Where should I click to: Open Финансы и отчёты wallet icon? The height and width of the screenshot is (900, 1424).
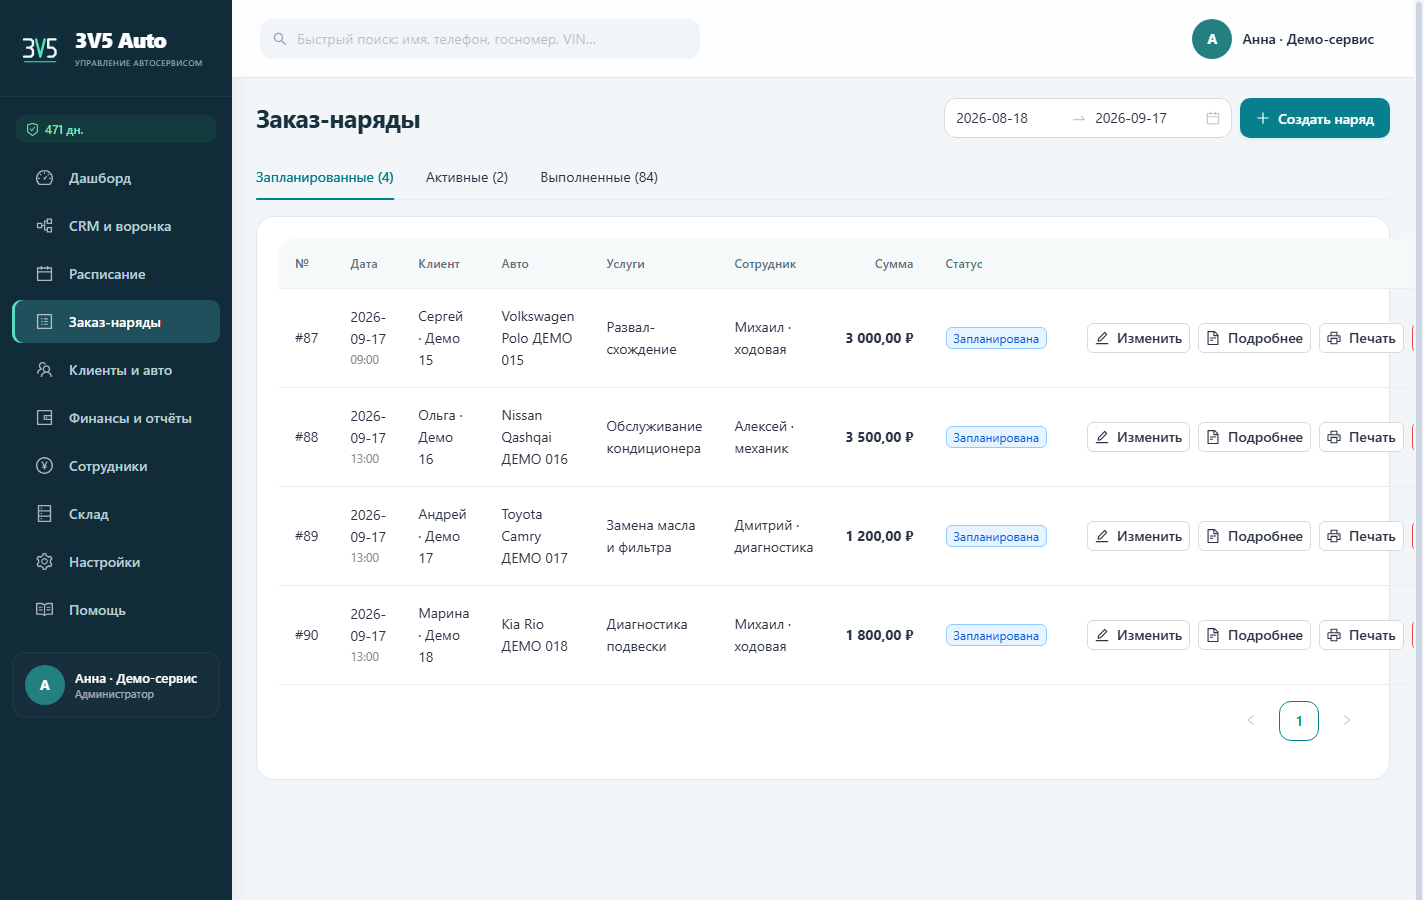44,418
